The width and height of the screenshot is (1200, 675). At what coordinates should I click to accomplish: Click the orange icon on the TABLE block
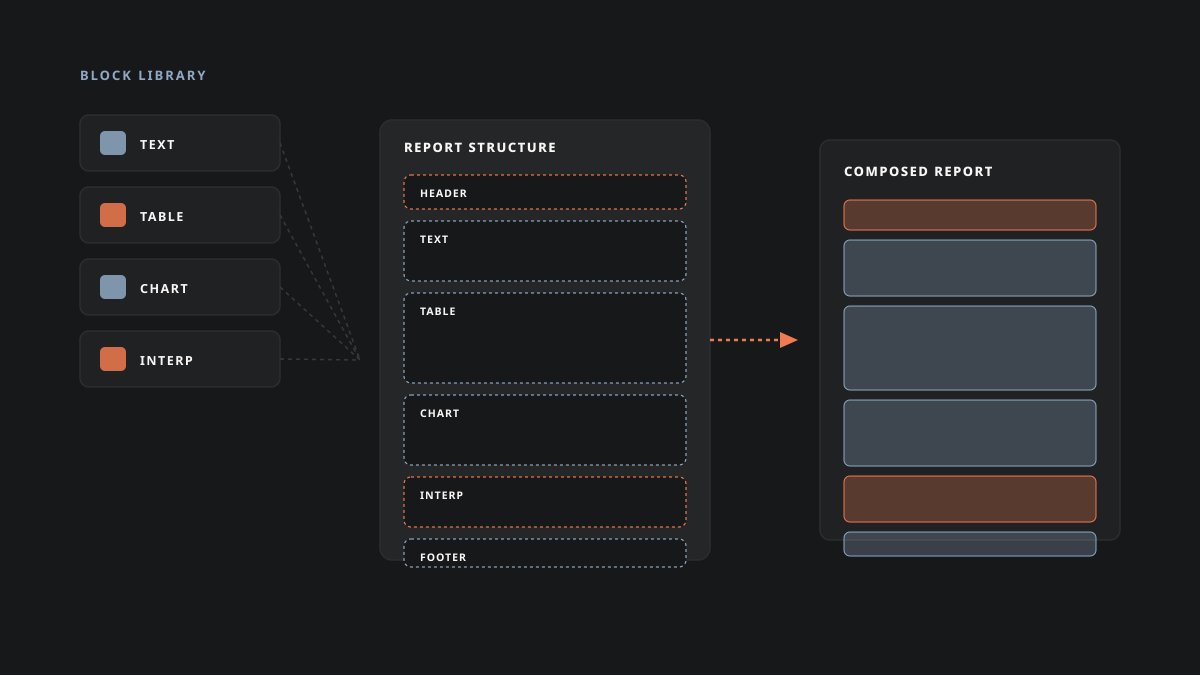pos(113,215)
